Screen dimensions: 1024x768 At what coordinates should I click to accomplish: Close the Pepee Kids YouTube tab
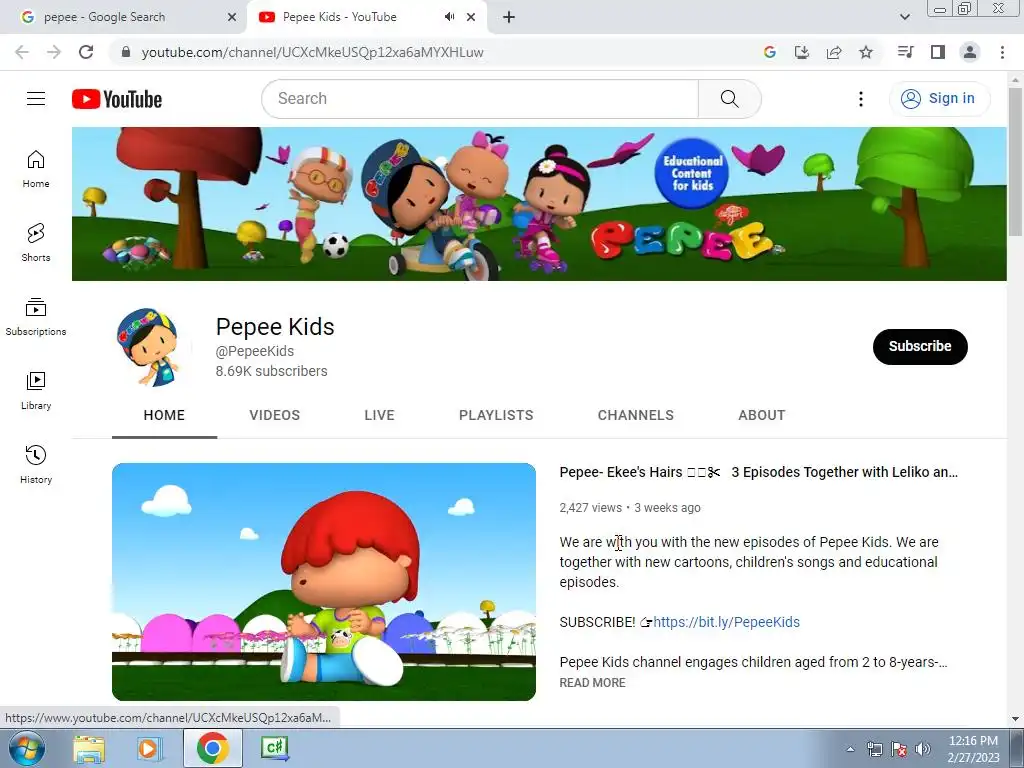471,17
